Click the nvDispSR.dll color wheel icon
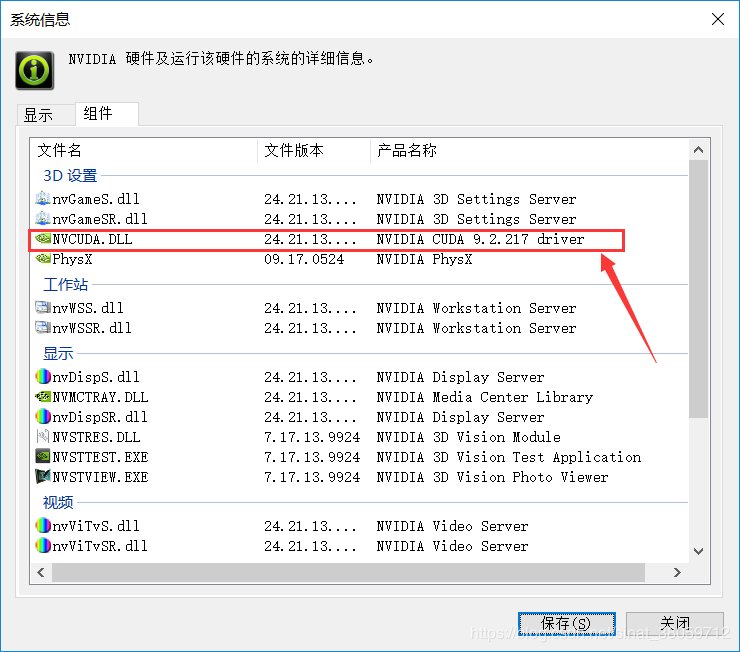Viewport: 740px width, 652px height. coord(43,417)
